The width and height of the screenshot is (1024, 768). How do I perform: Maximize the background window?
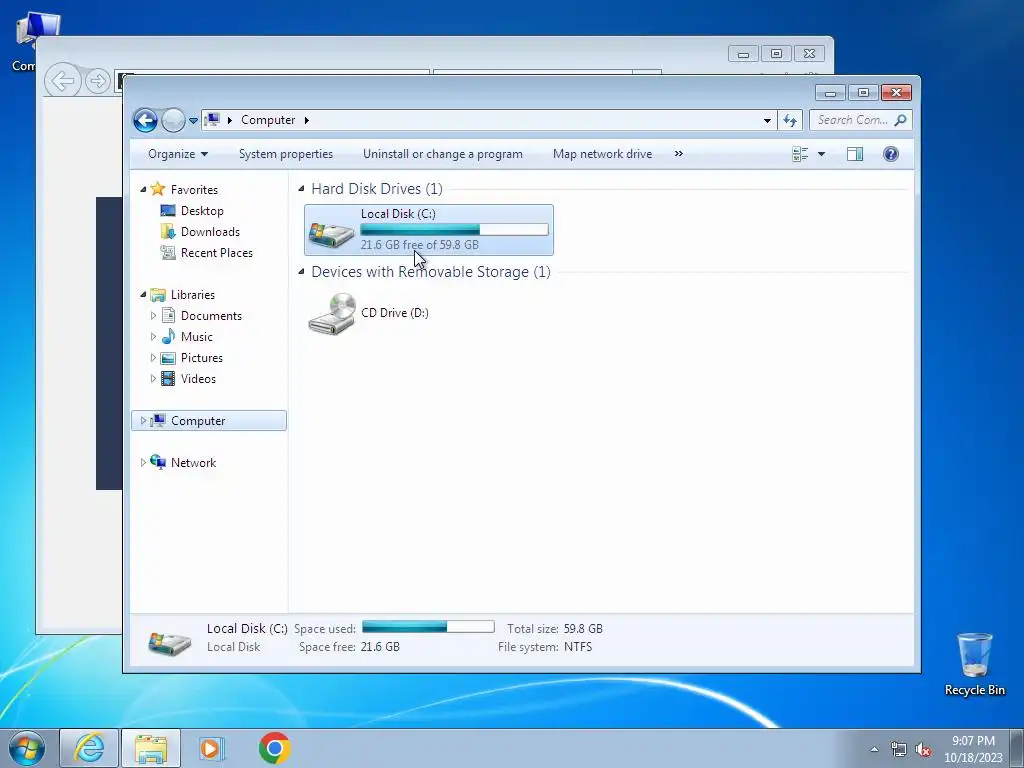pos(776,54)
